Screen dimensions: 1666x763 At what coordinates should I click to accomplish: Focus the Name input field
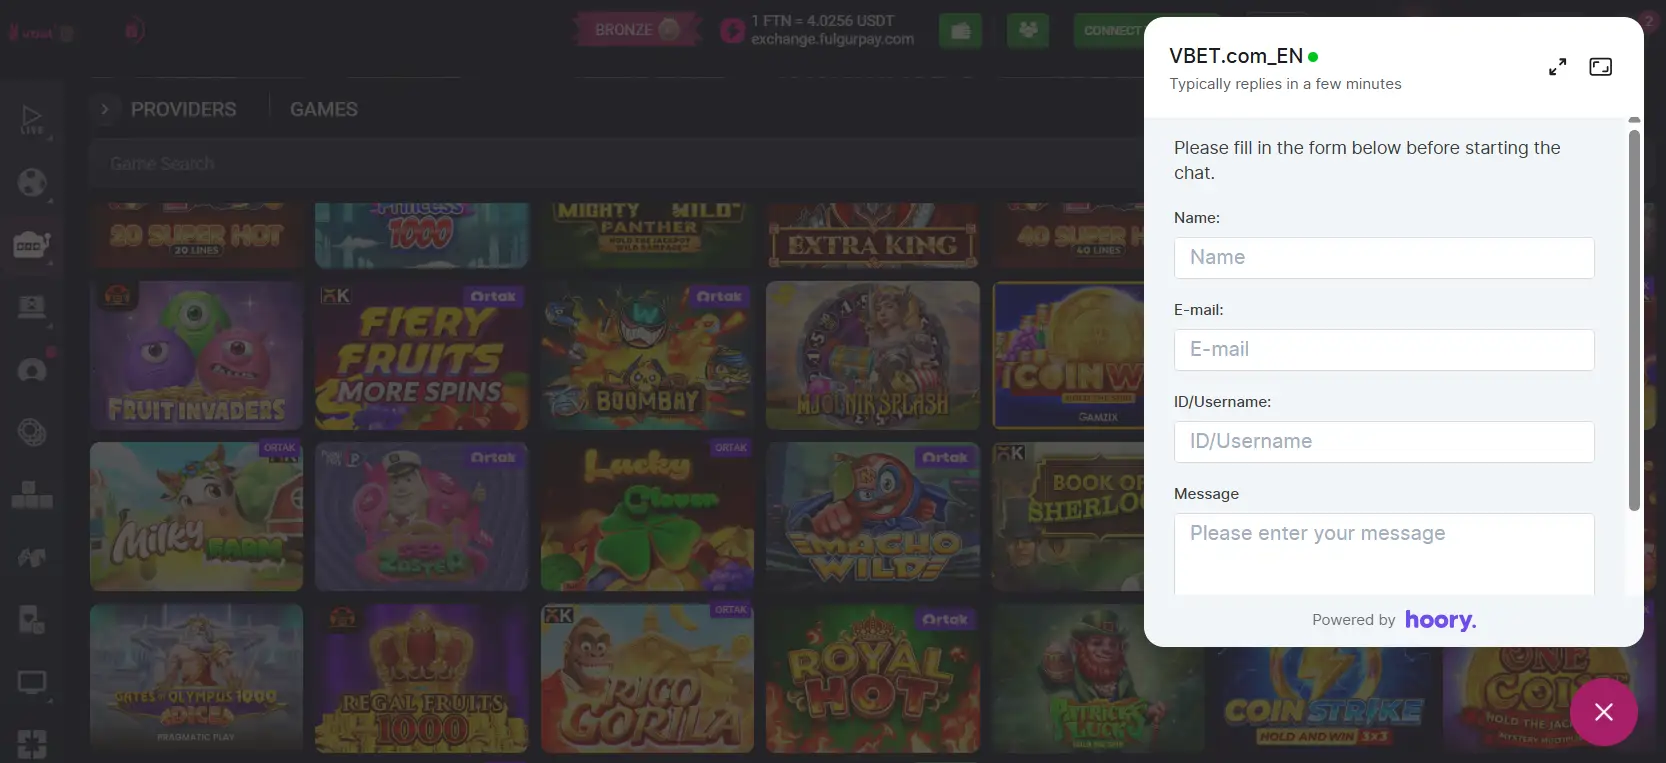1384,258
